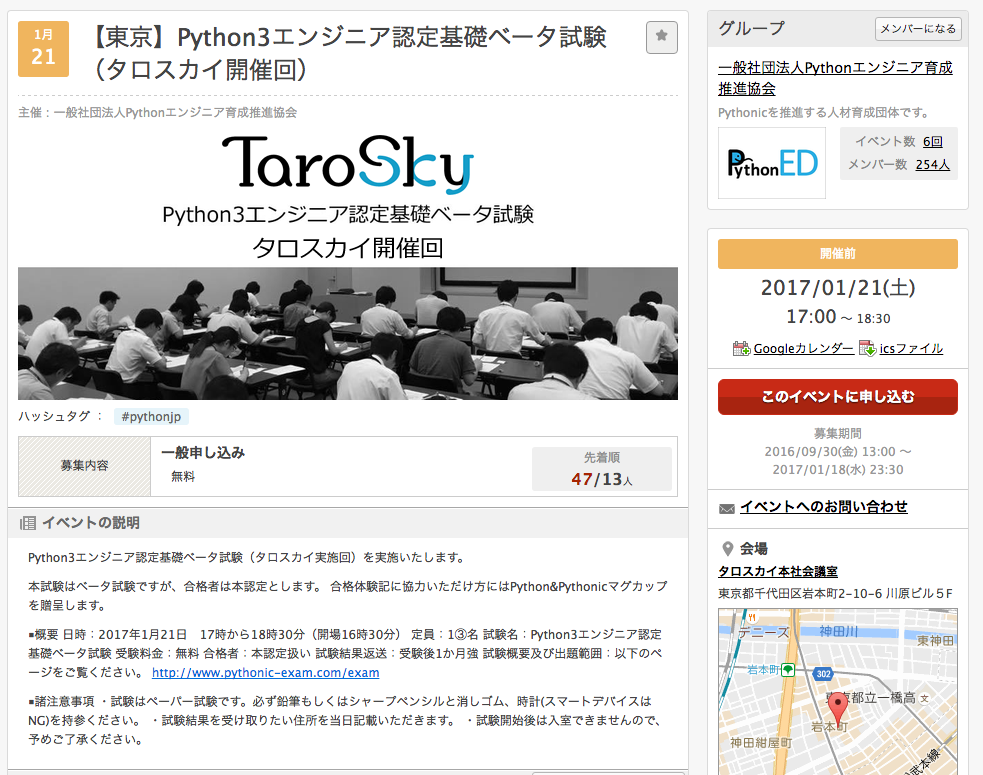The width and height of the screenshot is (983, 775).
Task: Click the 募集期間 label
Action: click(838, 433)
